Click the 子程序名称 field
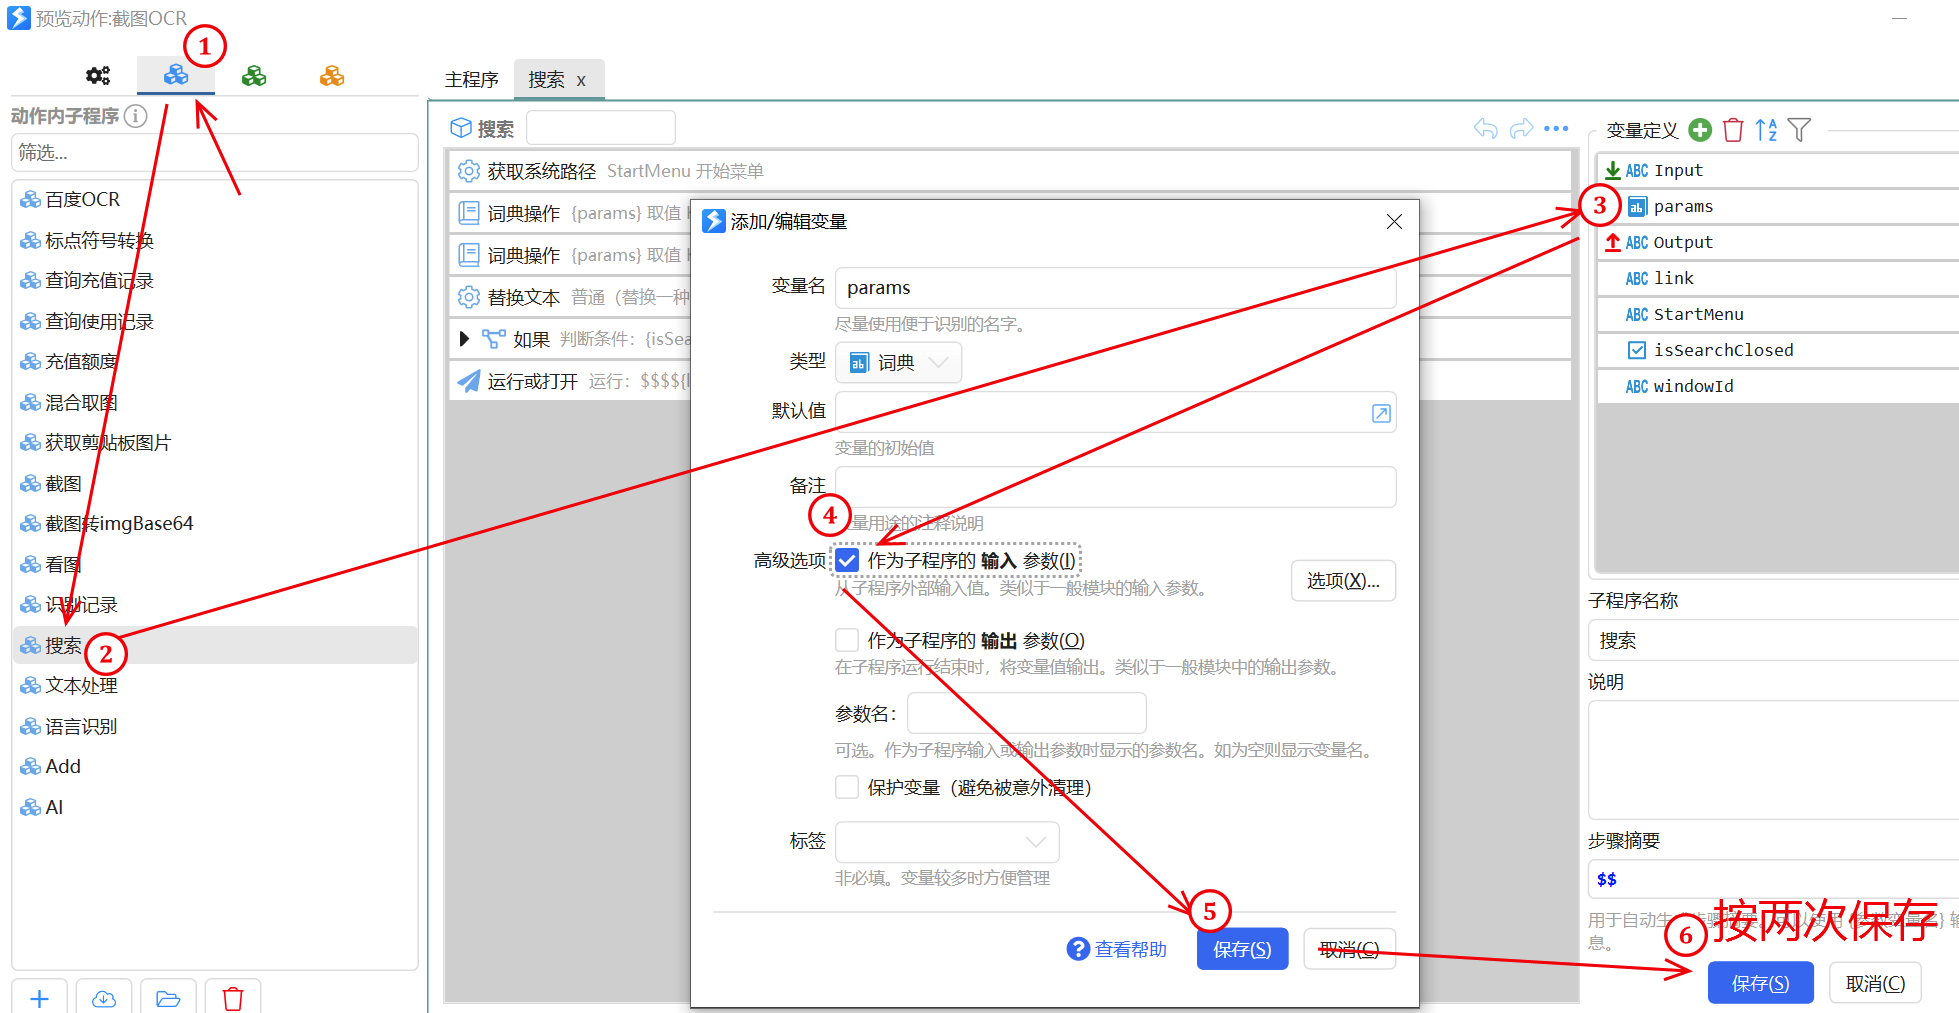Screen dimensions: 1959x1013 tap(1773, 641)
